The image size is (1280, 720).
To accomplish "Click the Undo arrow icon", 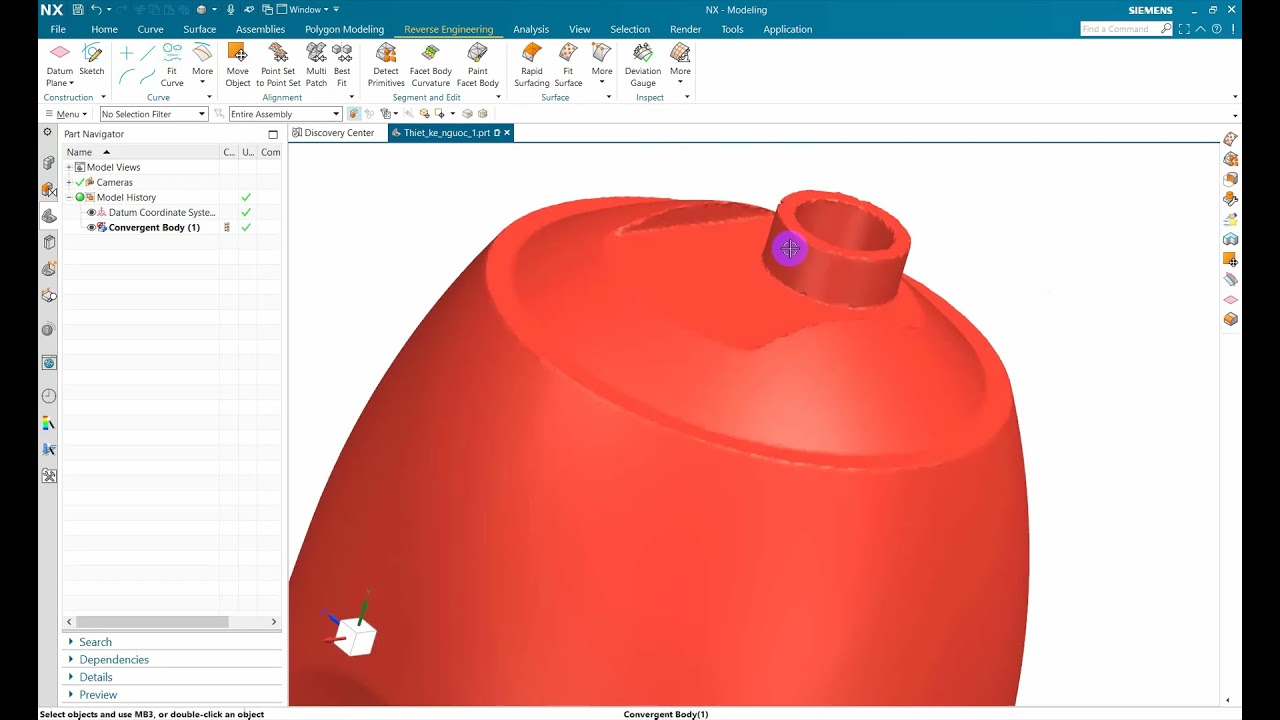I will (x=96, y=10).
